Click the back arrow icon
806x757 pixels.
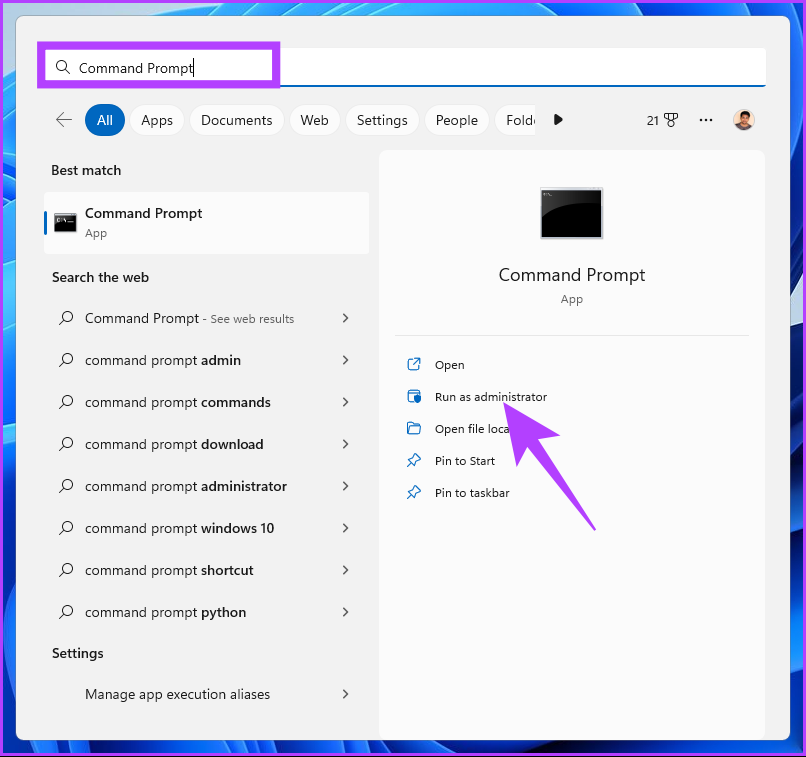tap(64, 120)
